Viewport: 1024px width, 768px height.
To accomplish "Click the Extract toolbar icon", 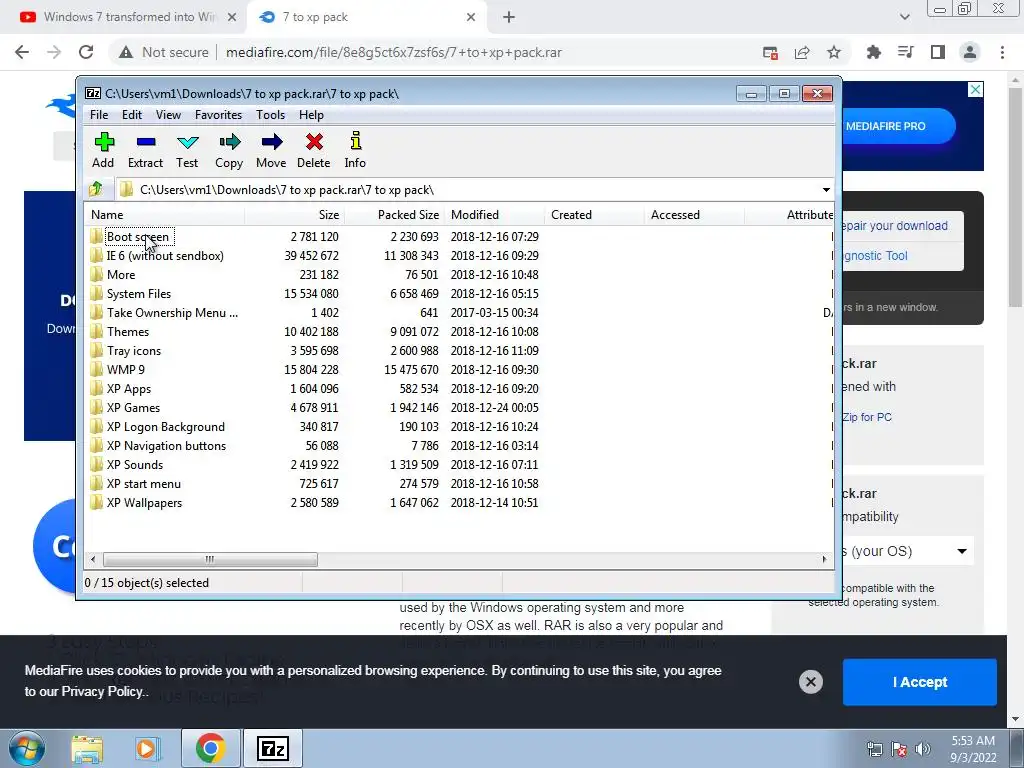I will click(x=145, y=151).
